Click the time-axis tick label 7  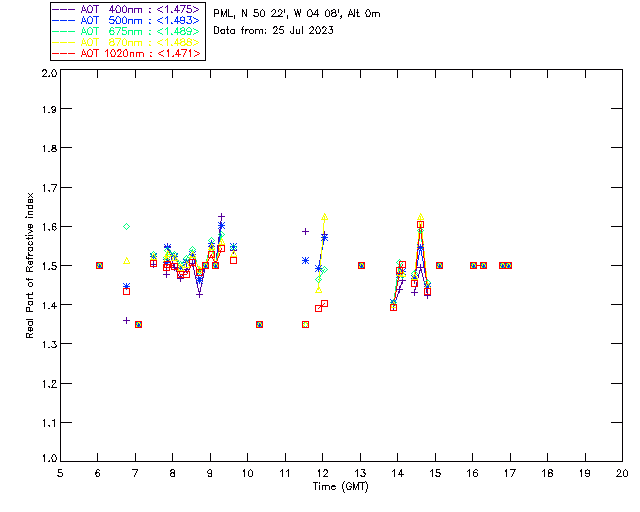[x=135, y=473]
